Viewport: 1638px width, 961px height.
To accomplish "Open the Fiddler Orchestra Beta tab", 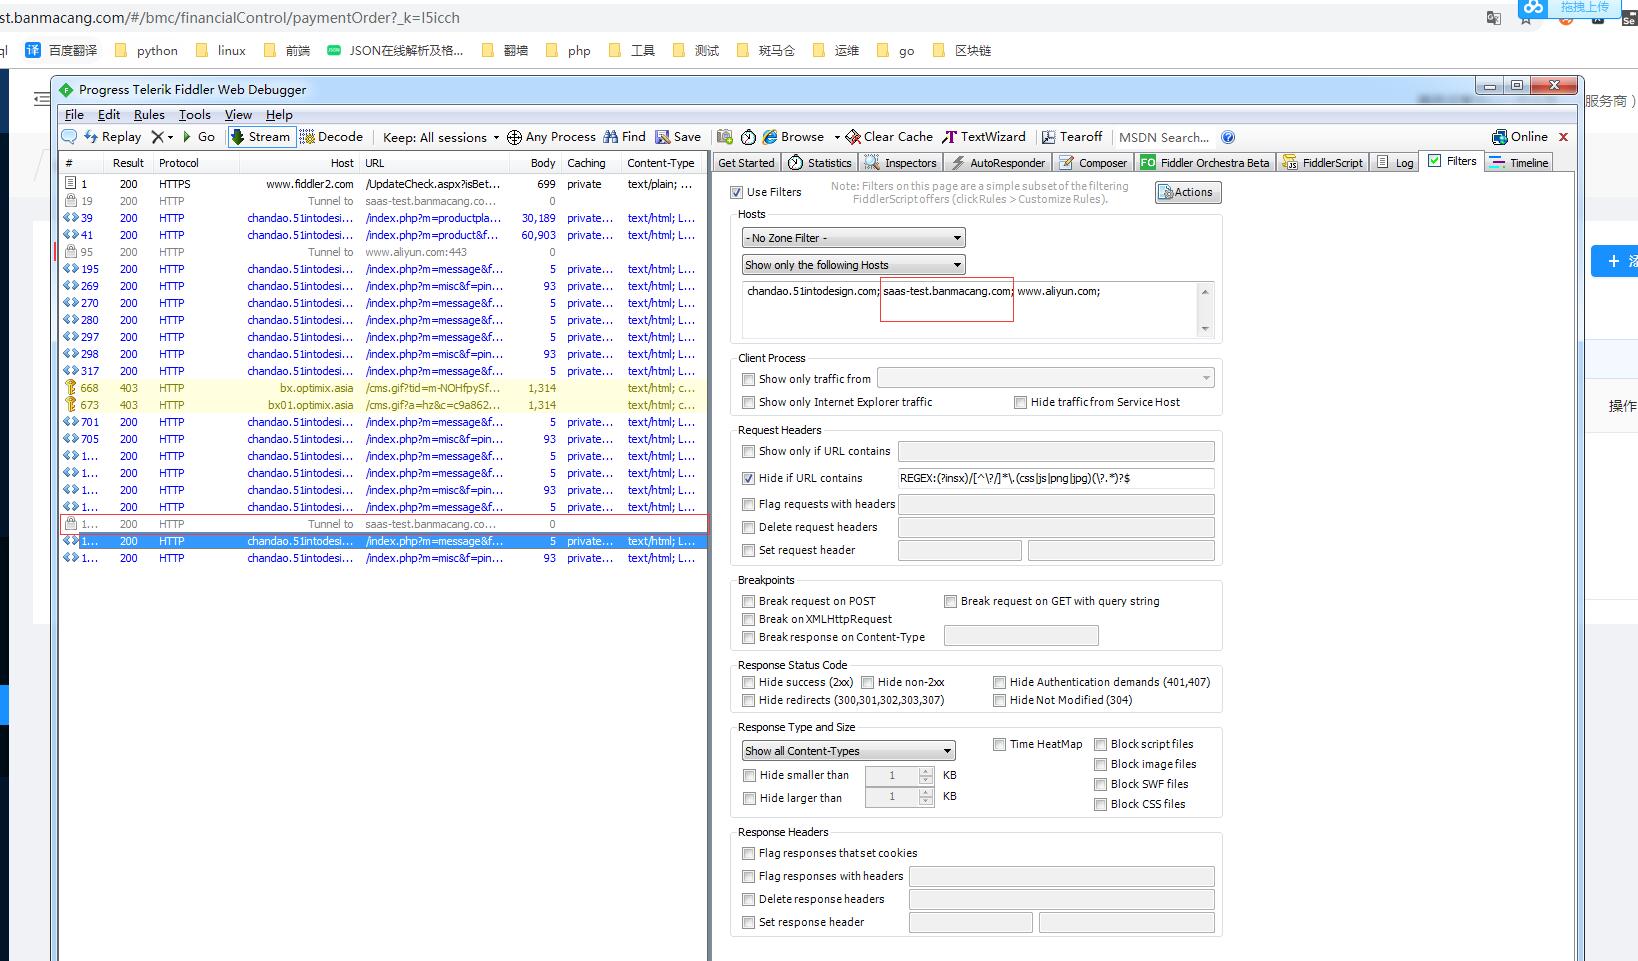I will tap(1206, 163).
